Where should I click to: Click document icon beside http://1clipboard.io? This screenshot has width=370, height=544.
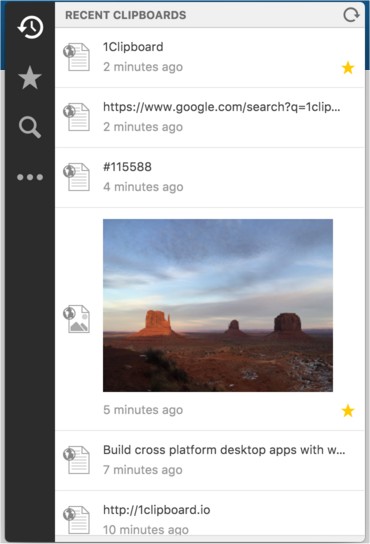coord(77,520)
